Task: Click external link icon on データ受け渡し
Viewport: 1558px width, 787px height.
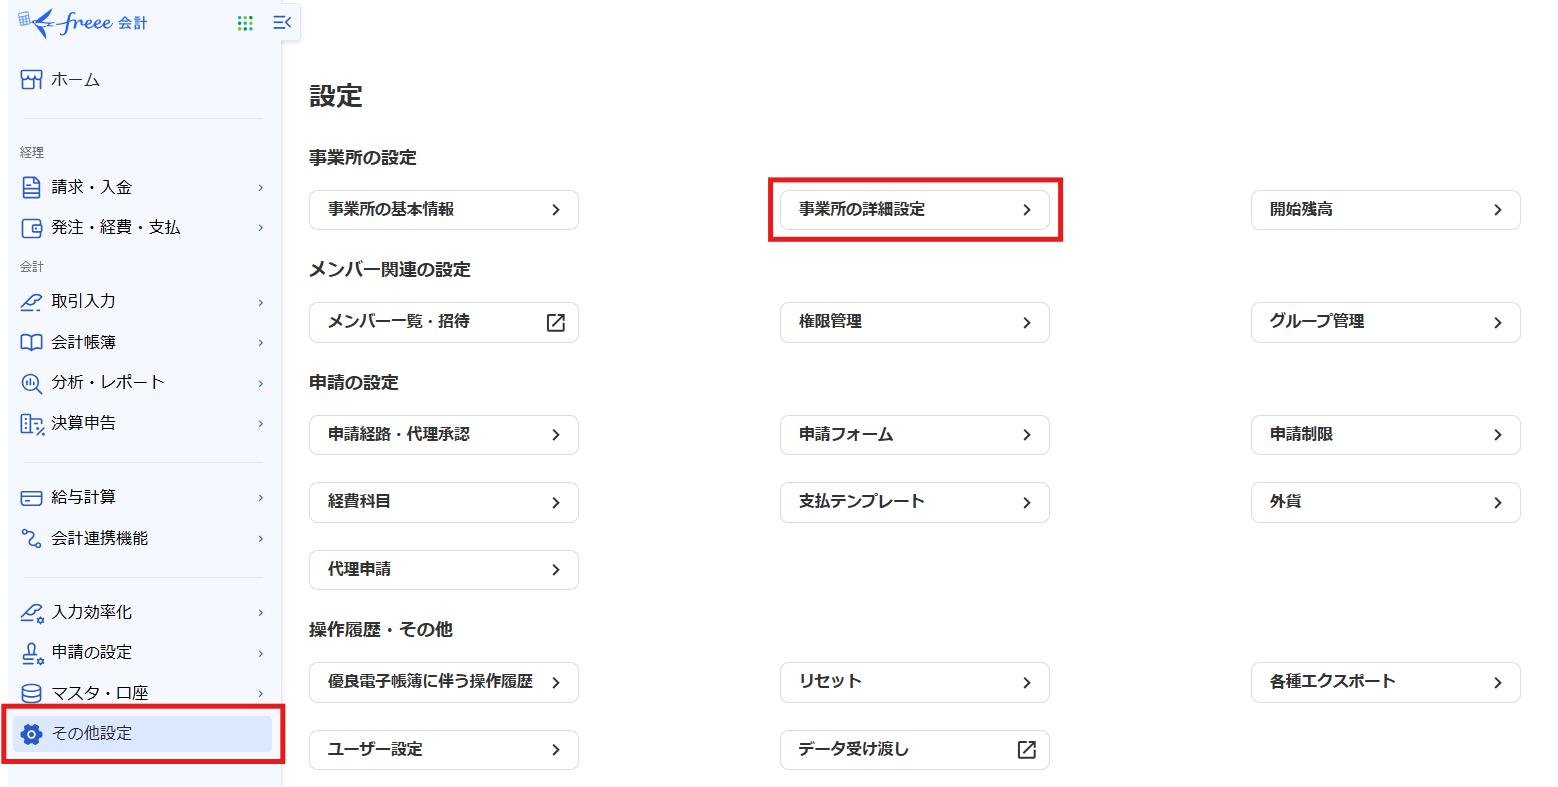Action: click(x=1026, y=750)
